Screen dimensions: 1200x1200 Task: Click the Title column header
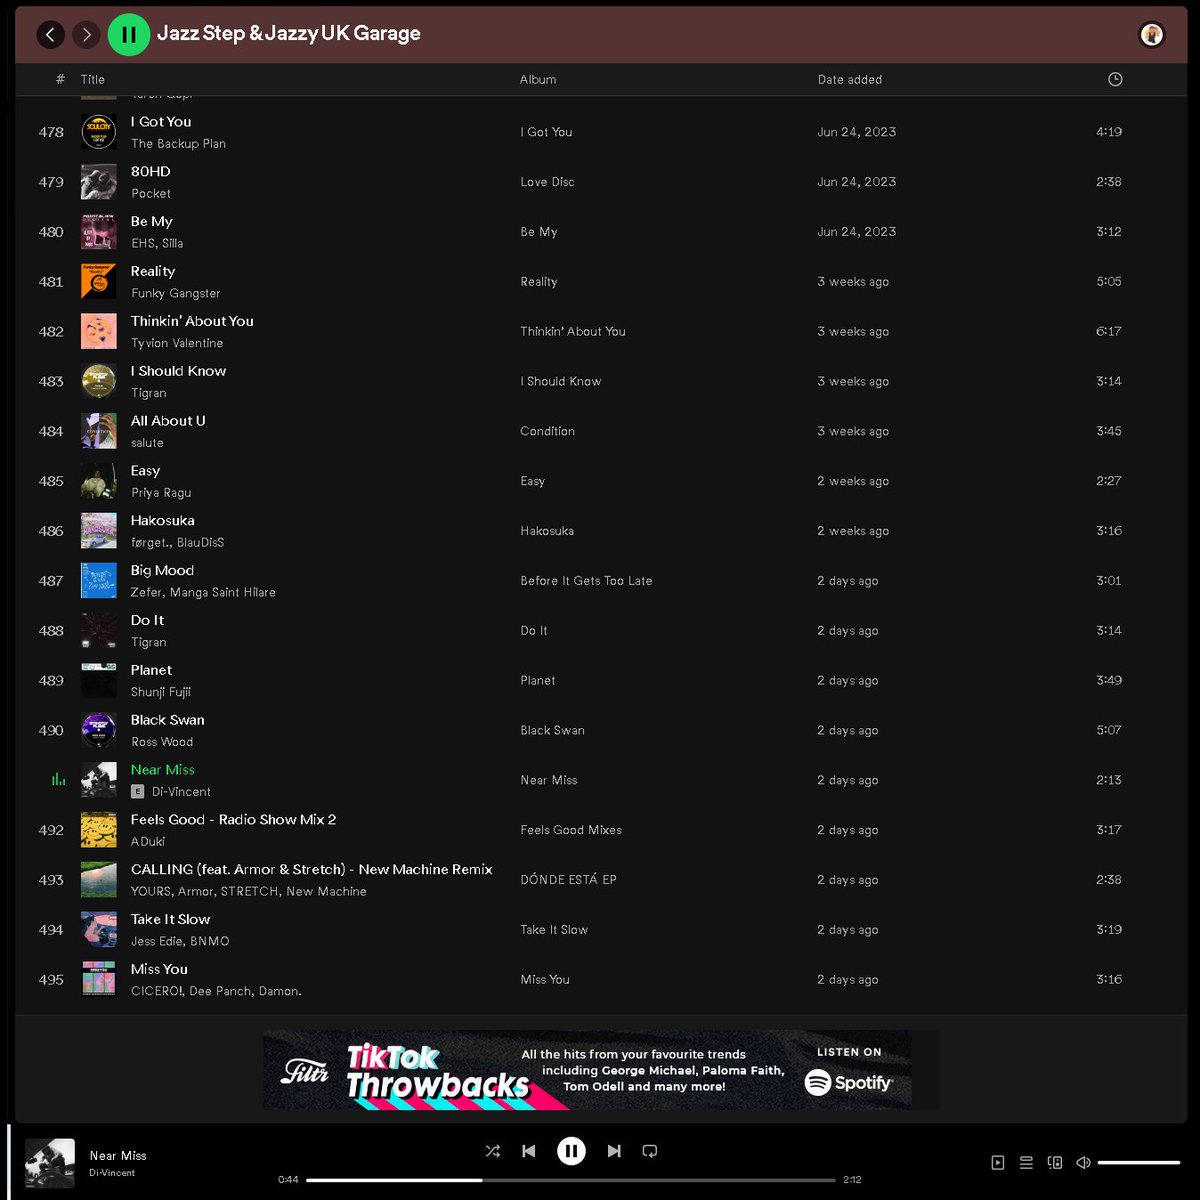(93, 79)
